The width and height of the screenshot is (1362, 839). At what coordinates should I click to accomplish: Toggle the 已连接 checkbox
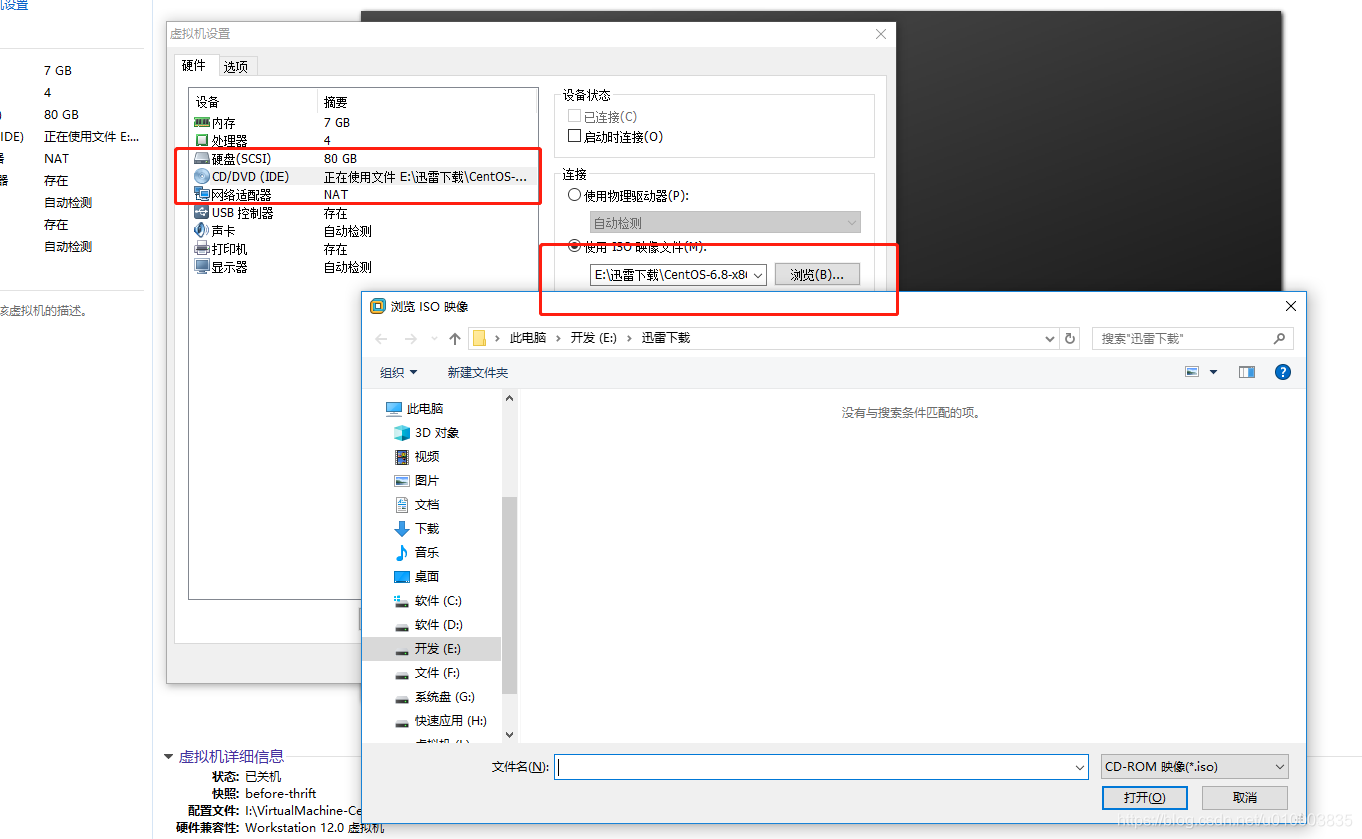[x=574, y=116]
